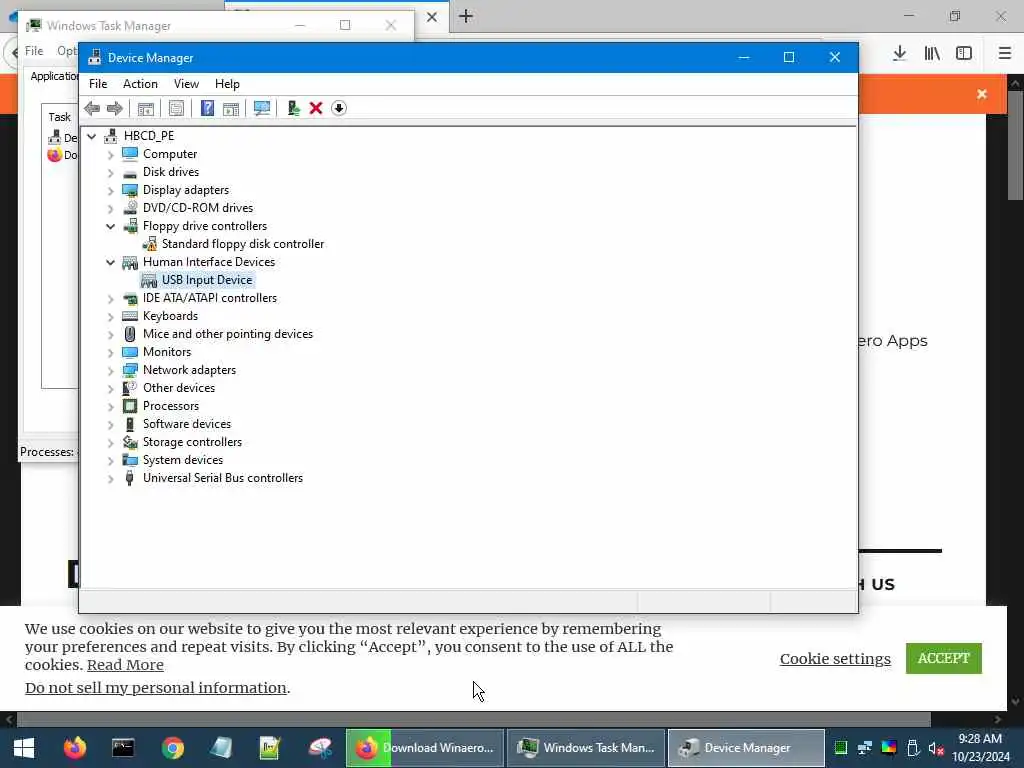
Task: Click the Processors category icon
Action: 130,406
